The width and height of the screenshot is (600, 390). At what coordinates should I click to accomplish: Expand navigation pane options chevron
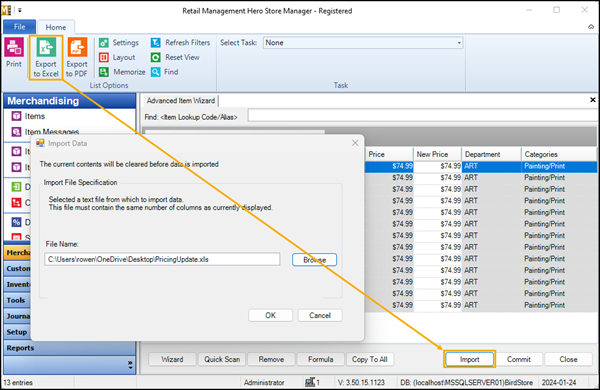pos(130,365)
